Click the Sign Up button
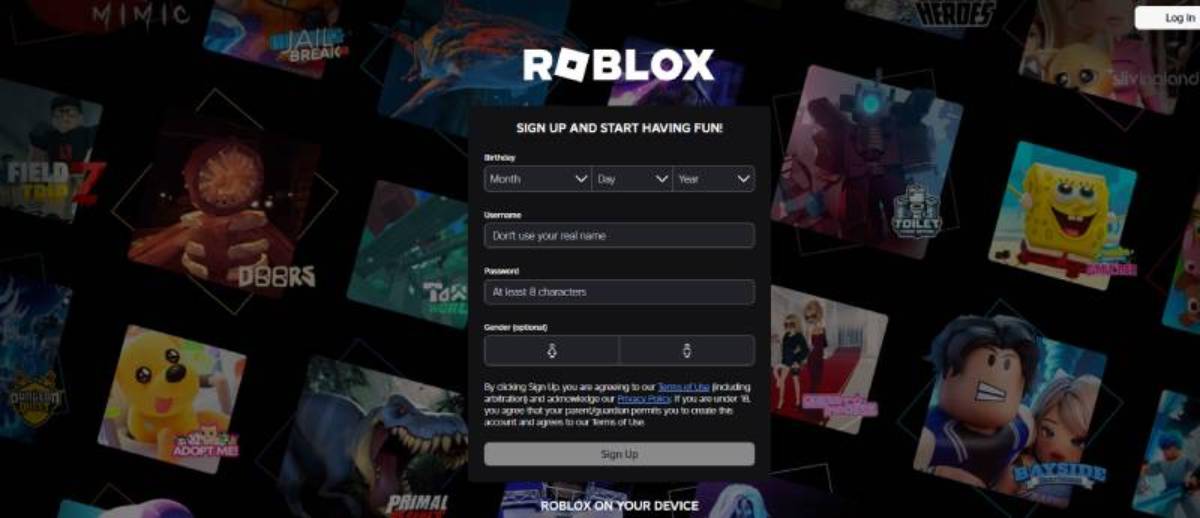 point(619,454)
